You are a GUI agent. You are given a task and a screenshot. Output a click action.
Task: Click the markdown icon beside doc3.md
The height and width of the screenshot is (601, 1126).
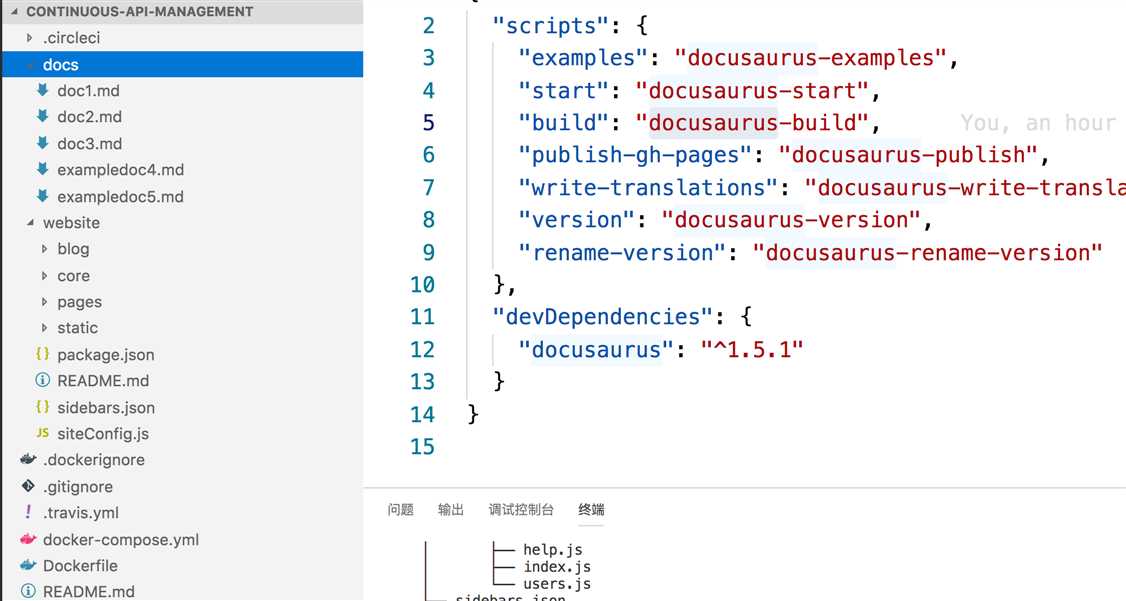coord(42,143)
